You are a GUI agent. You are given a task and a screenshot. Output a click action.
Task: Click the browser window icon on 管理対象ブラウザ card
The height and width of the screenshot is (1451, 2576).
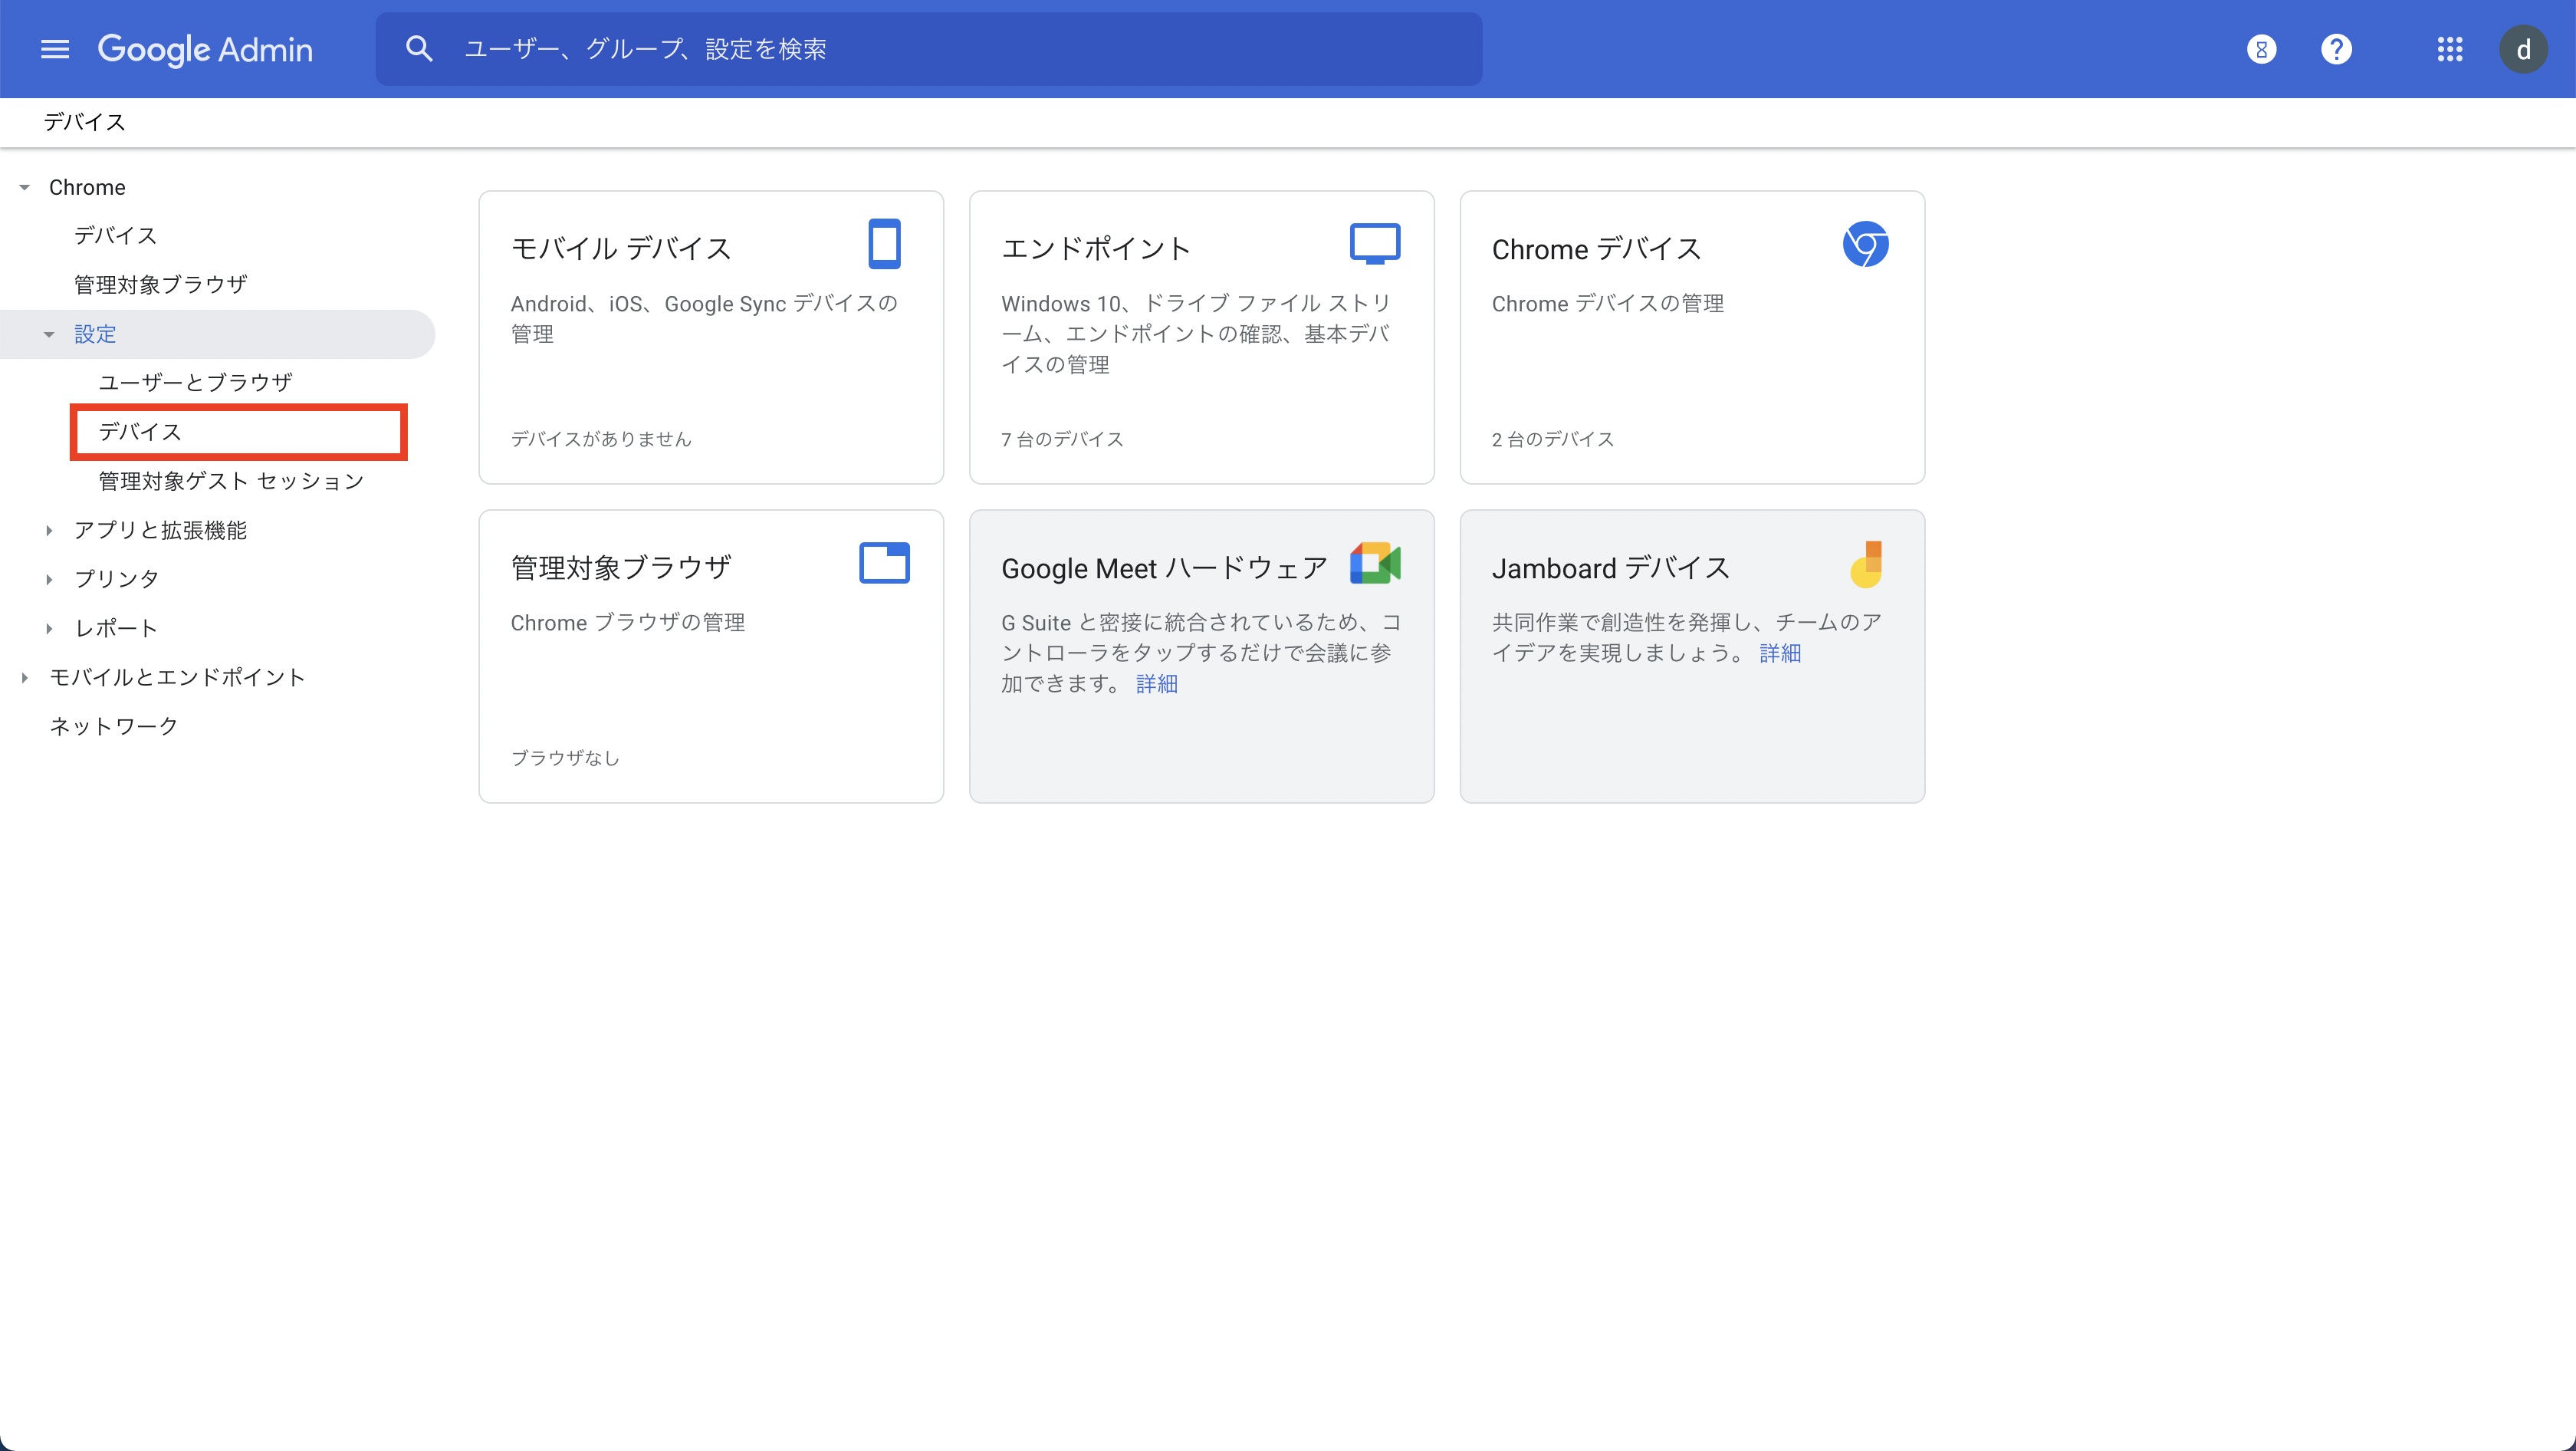tap(884, 563)
